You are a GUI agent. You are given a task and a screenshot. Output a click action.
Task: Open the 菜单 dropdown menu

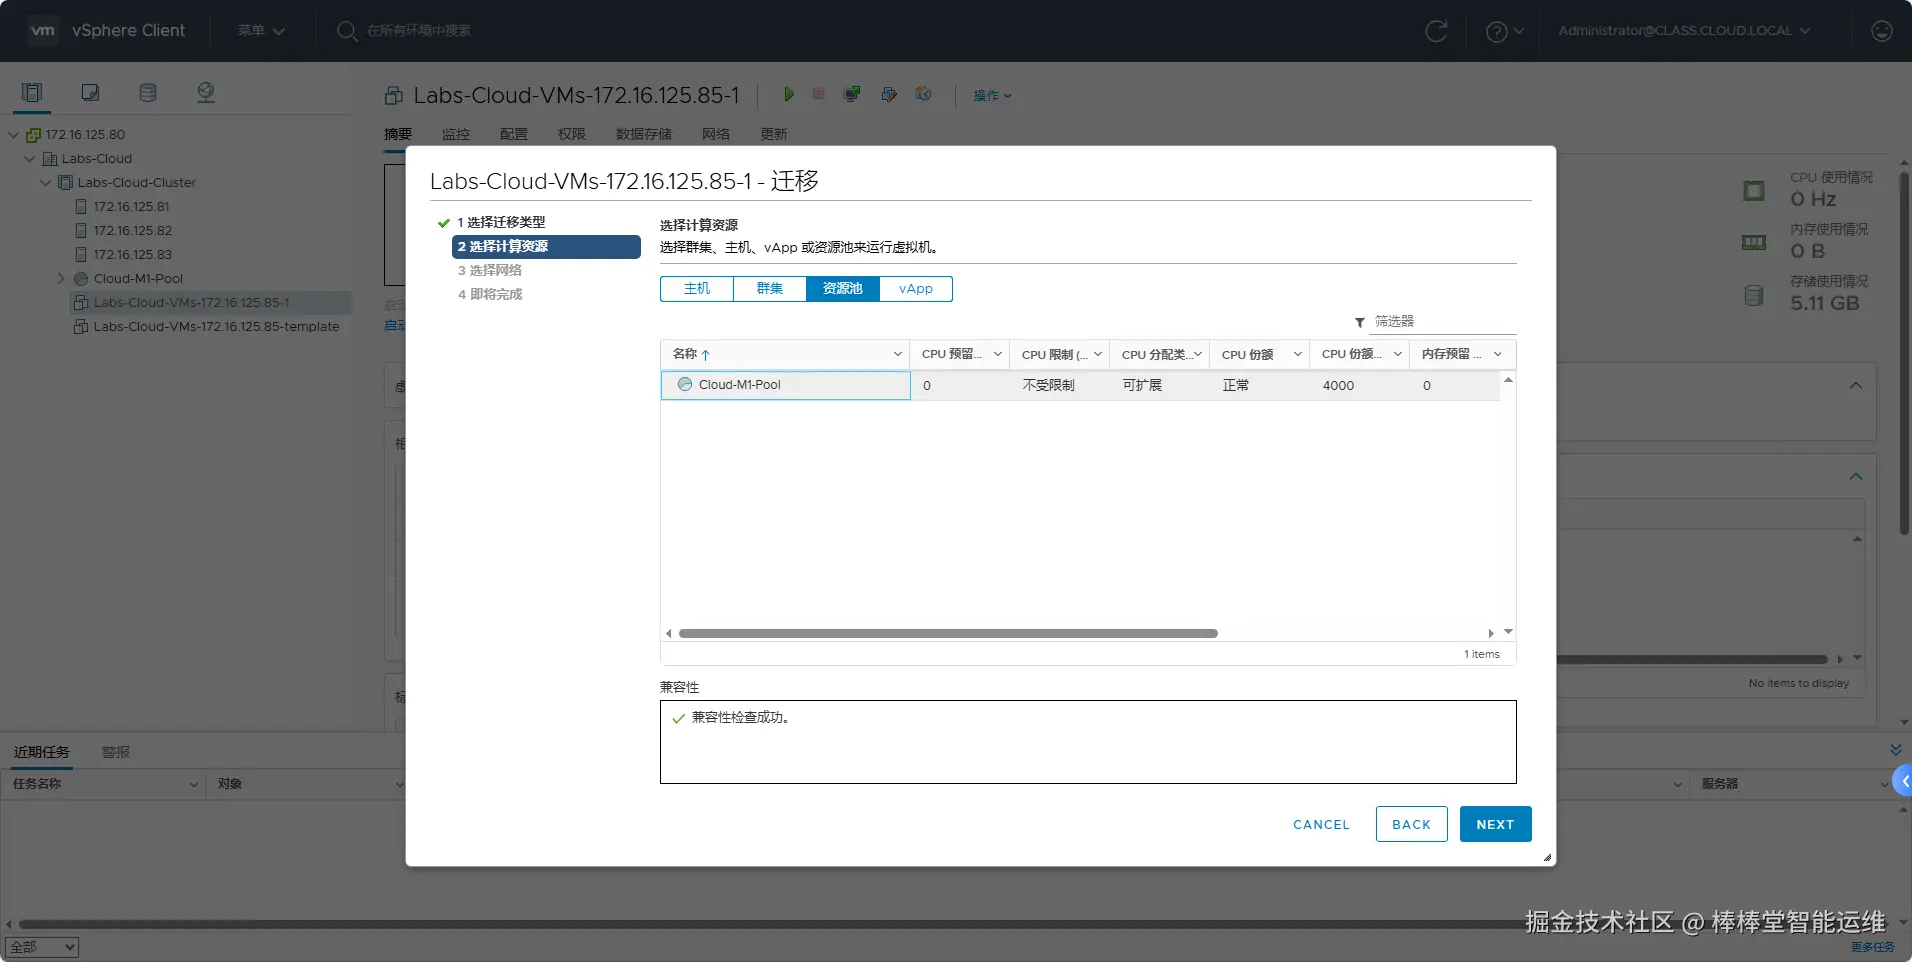click(261, 31)
